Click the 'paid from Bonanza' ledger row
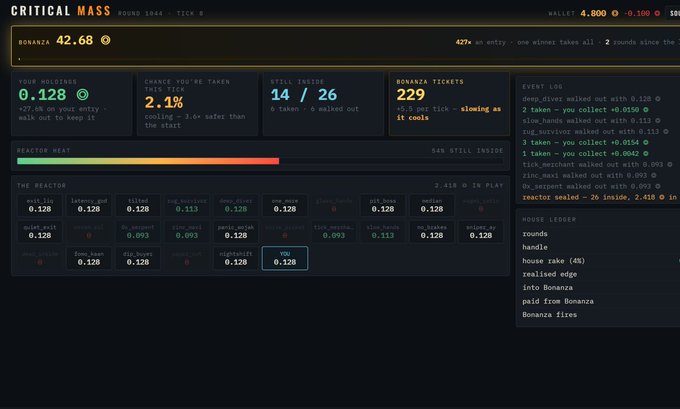680x409 pixels. 601,301
